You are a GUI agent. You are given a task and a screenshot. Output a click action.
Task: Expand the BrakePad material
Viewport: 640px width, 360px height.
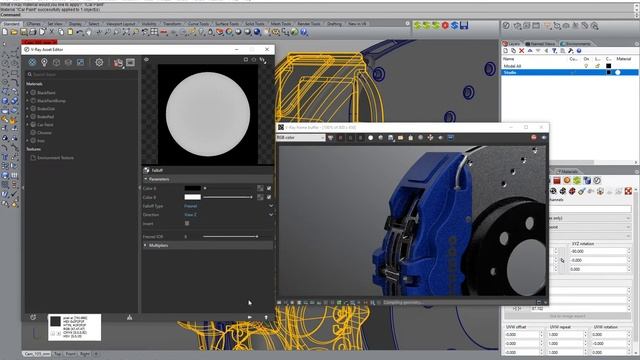(x=27, y=117)
